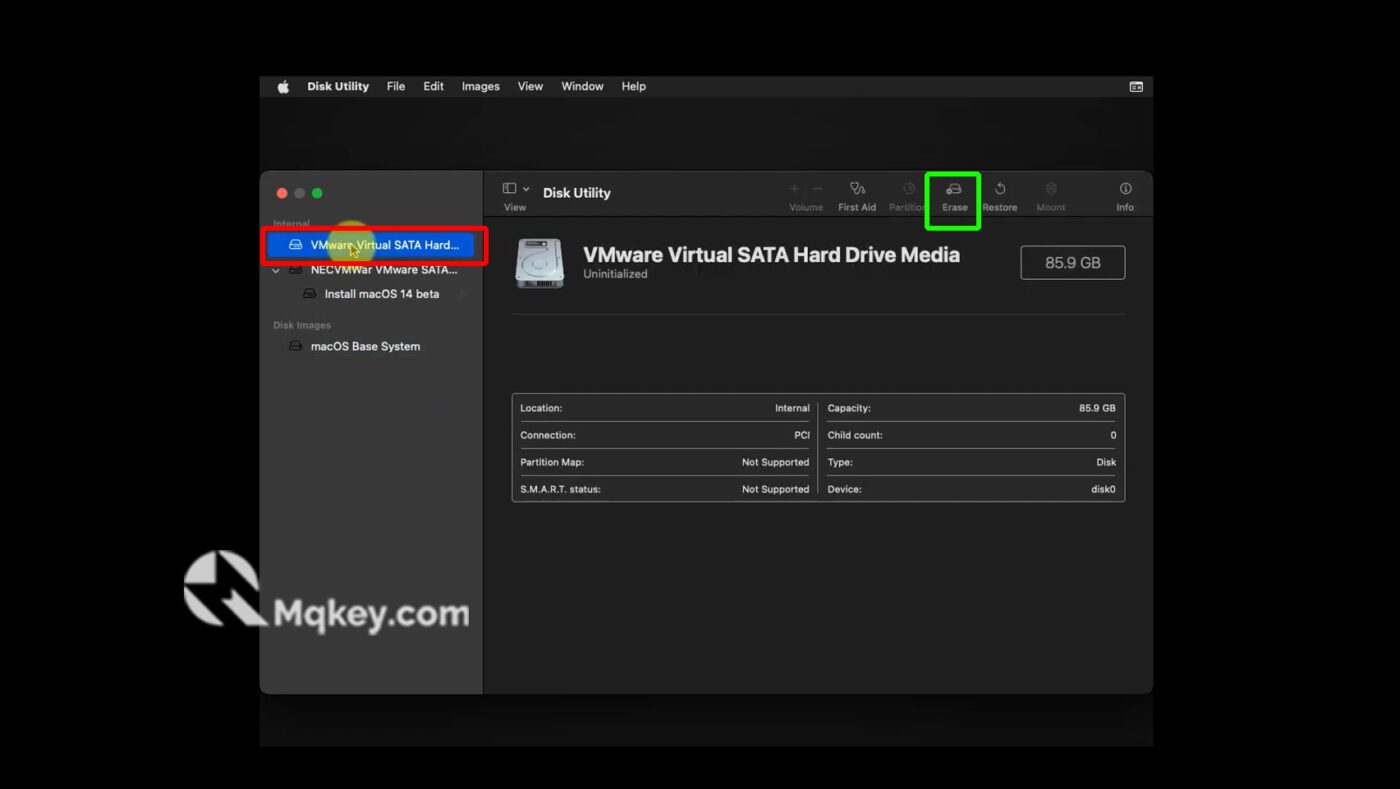This screenshot has height=789, width=1400.
Task: Open the Images menu
Action: point(480,87)
